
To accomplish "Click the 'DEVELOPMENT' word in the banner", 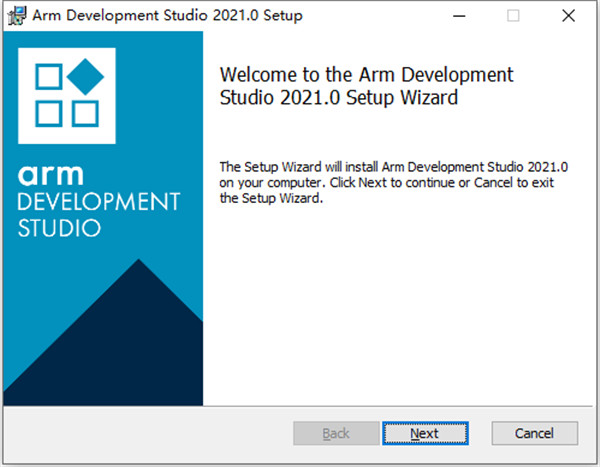I will coord(98,203).
